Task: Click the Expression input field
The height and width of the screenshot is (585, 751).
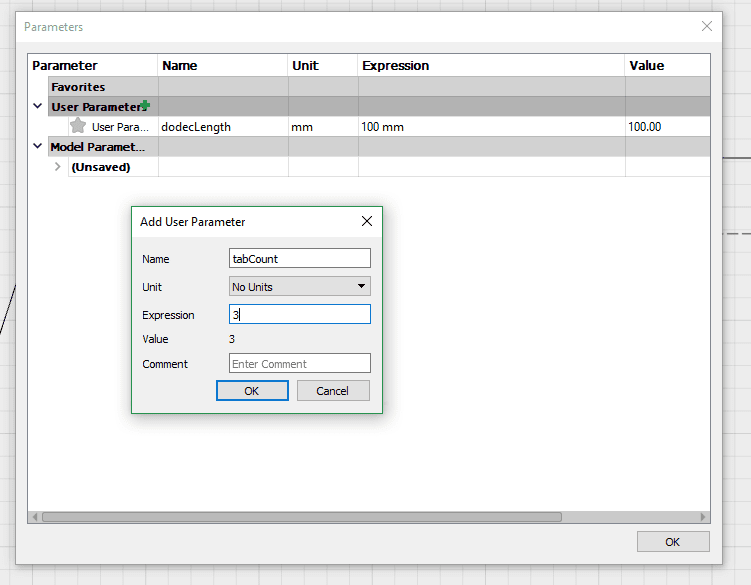Action: (300, 314)
